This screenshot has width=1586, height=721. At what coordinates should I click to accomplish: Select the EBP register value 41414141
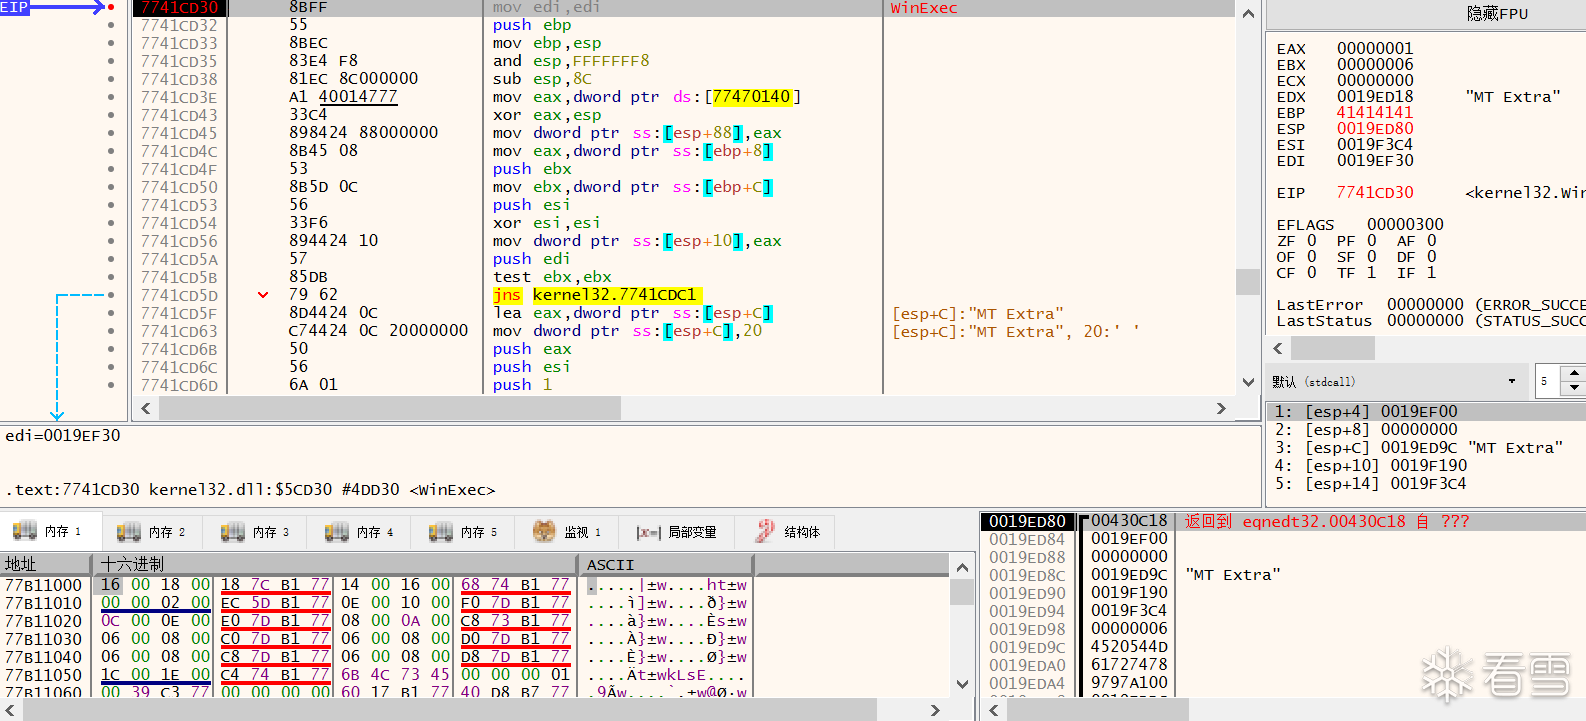click(x=1374, y=113)
